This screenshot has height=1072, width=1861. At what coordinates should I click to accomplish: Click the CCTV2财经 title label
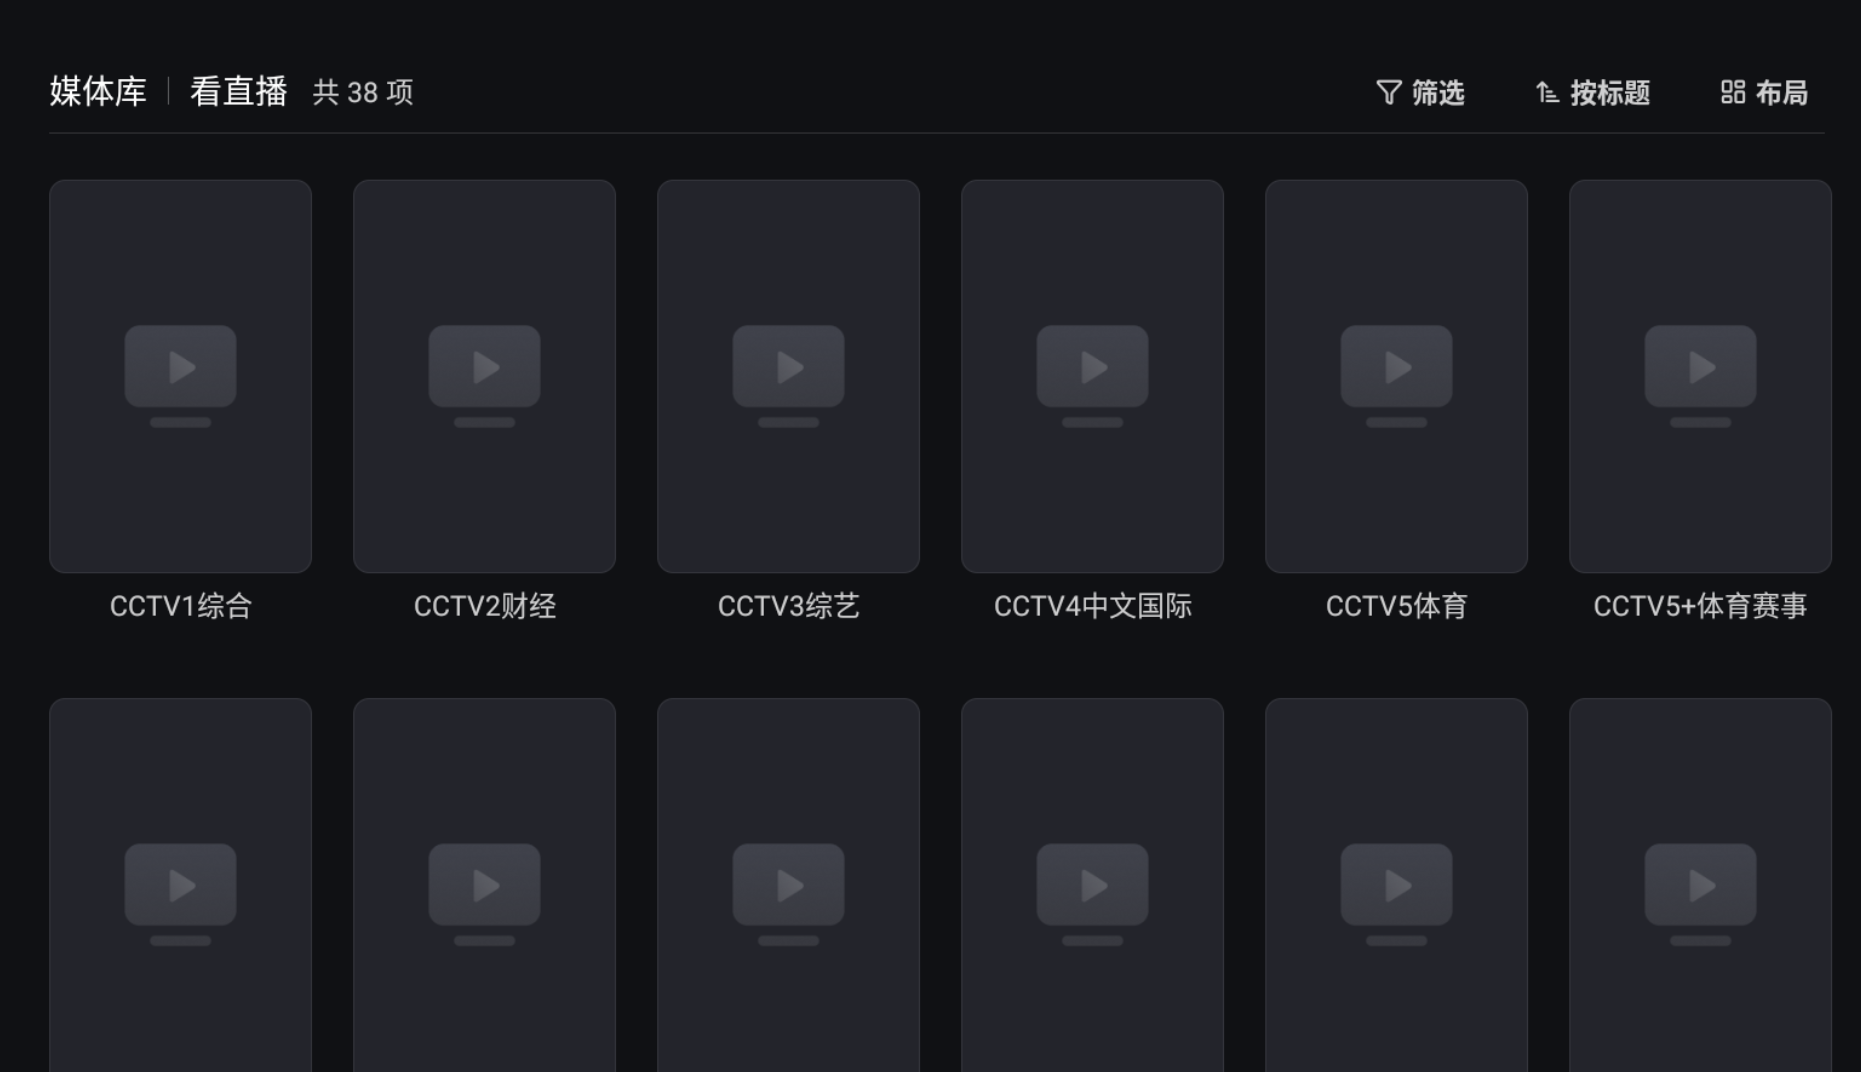point(484,606)
